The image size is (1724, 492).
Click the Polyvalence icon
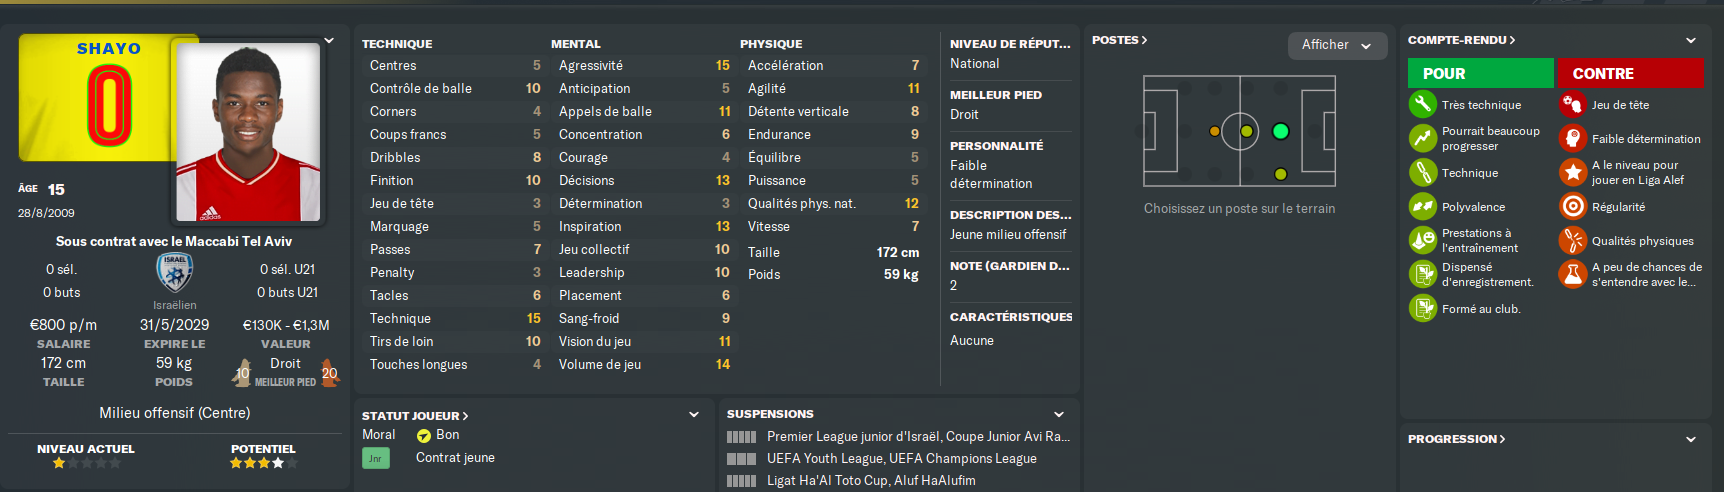tap(1422, 206)
